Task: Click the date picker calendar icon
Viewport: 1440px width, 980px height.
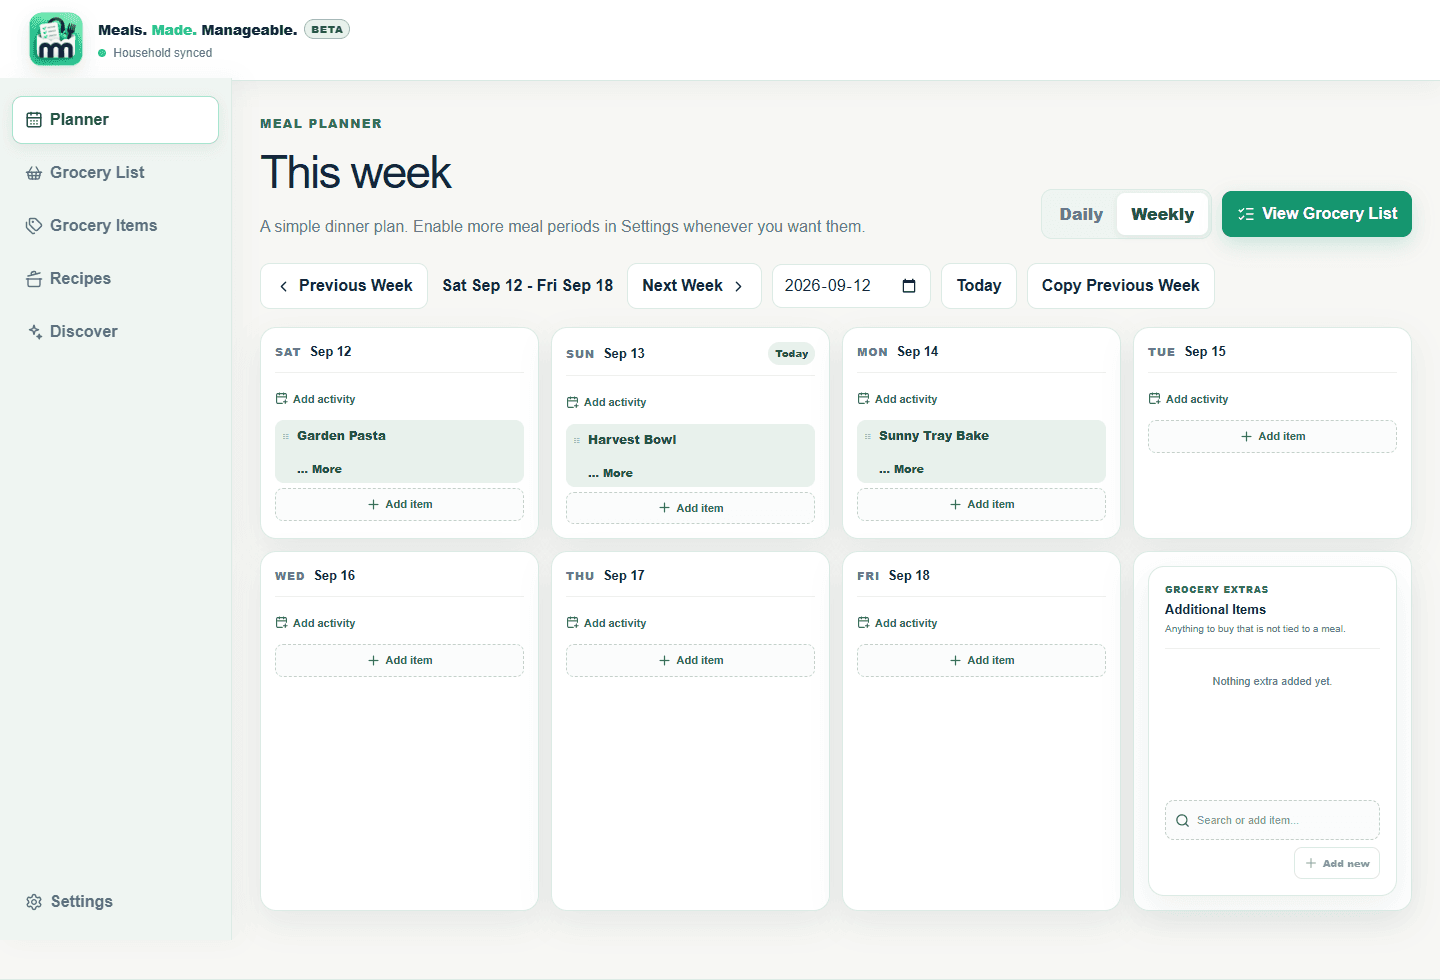Action: coord(909,286)
